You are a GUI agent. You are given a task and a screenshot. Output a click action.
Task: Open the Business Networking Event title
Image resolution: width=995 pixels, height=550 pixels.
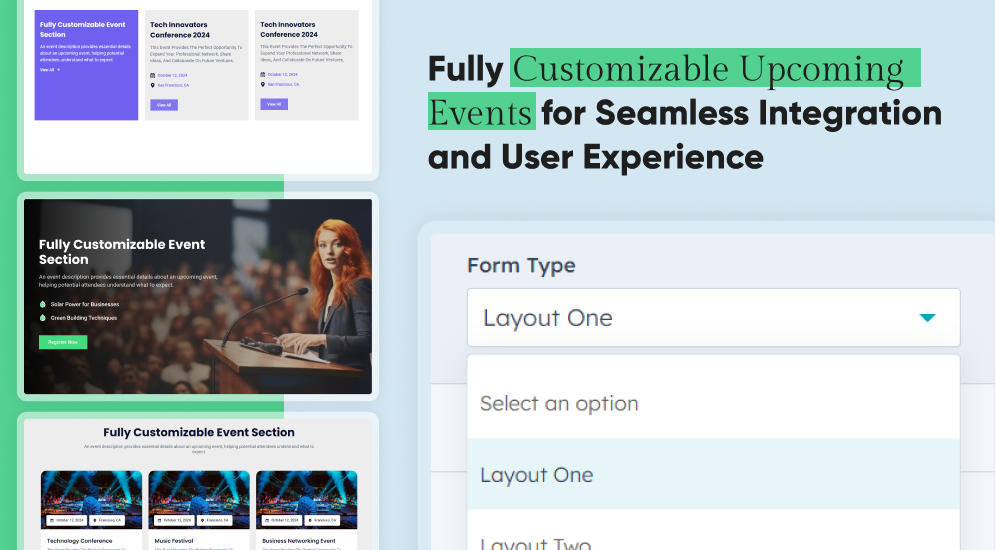coord(300,541)
